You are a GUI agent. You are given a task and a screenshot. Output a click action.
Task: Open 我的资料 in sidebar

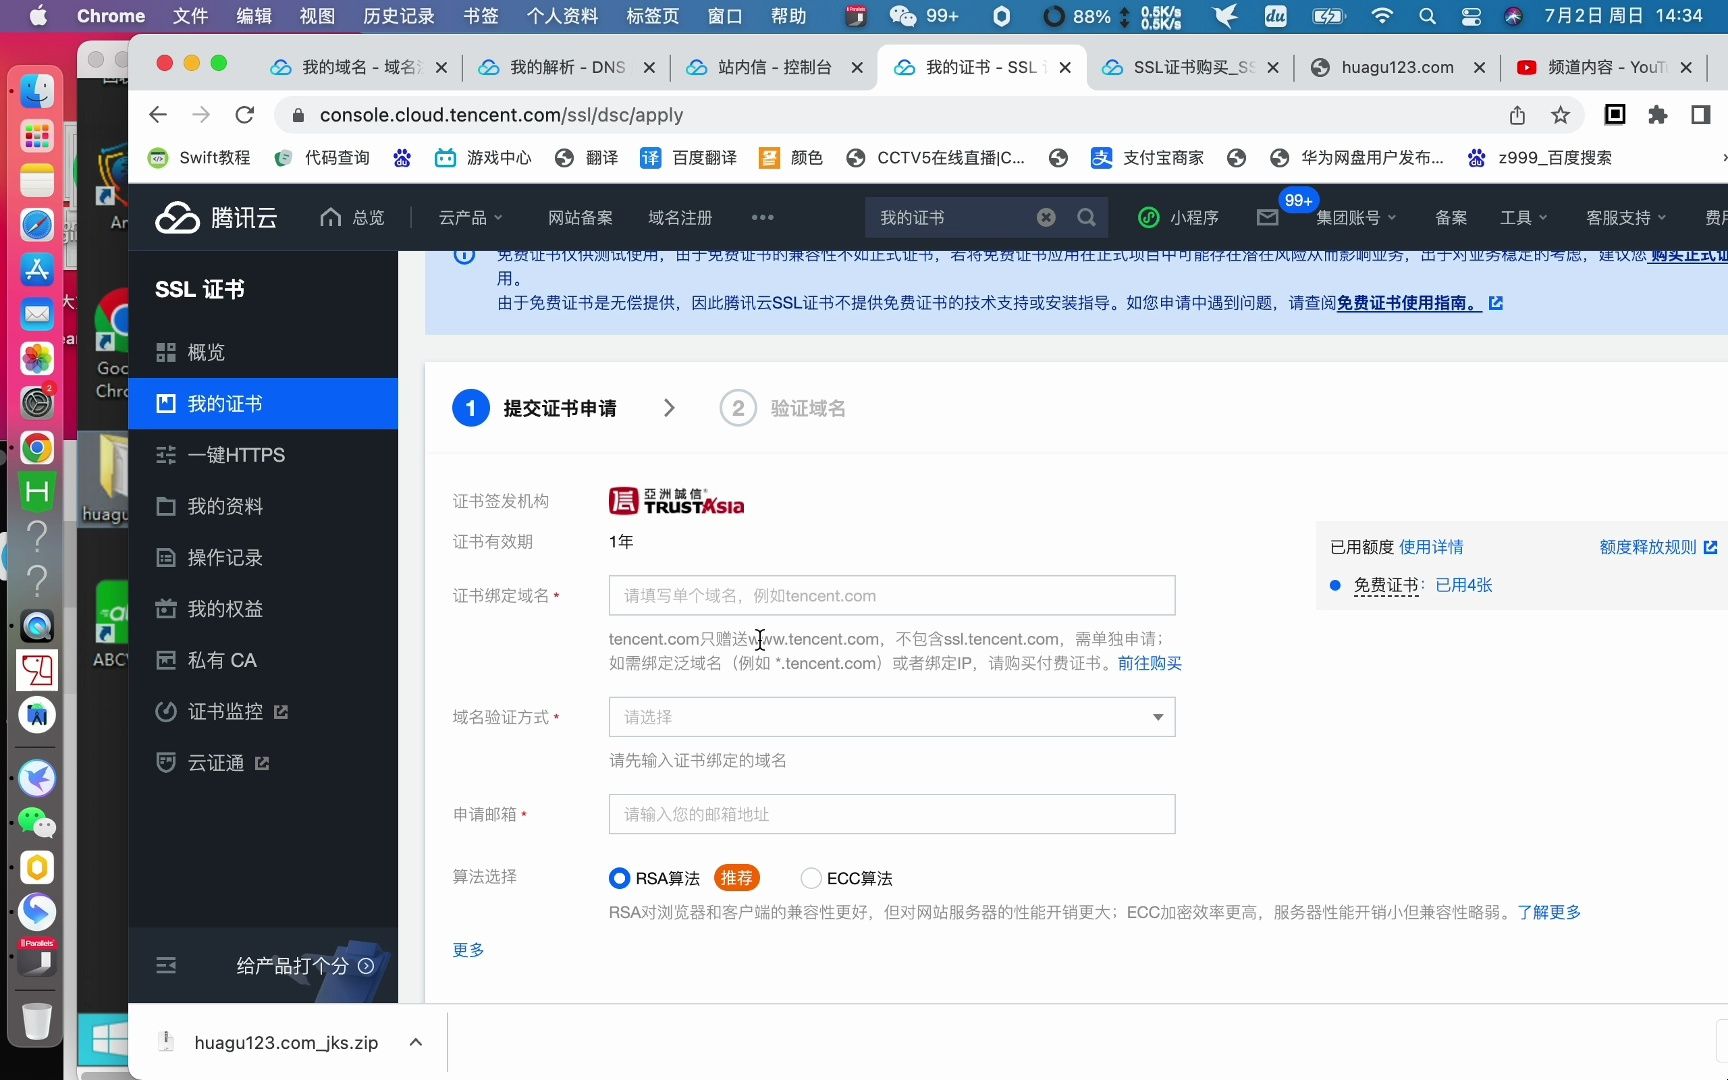click(263, 506)
